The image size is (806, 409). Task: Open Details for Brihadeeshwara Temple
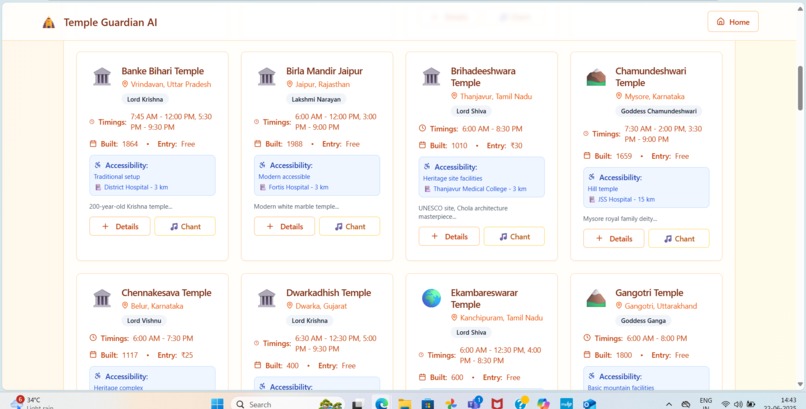[x=449, y=236]
